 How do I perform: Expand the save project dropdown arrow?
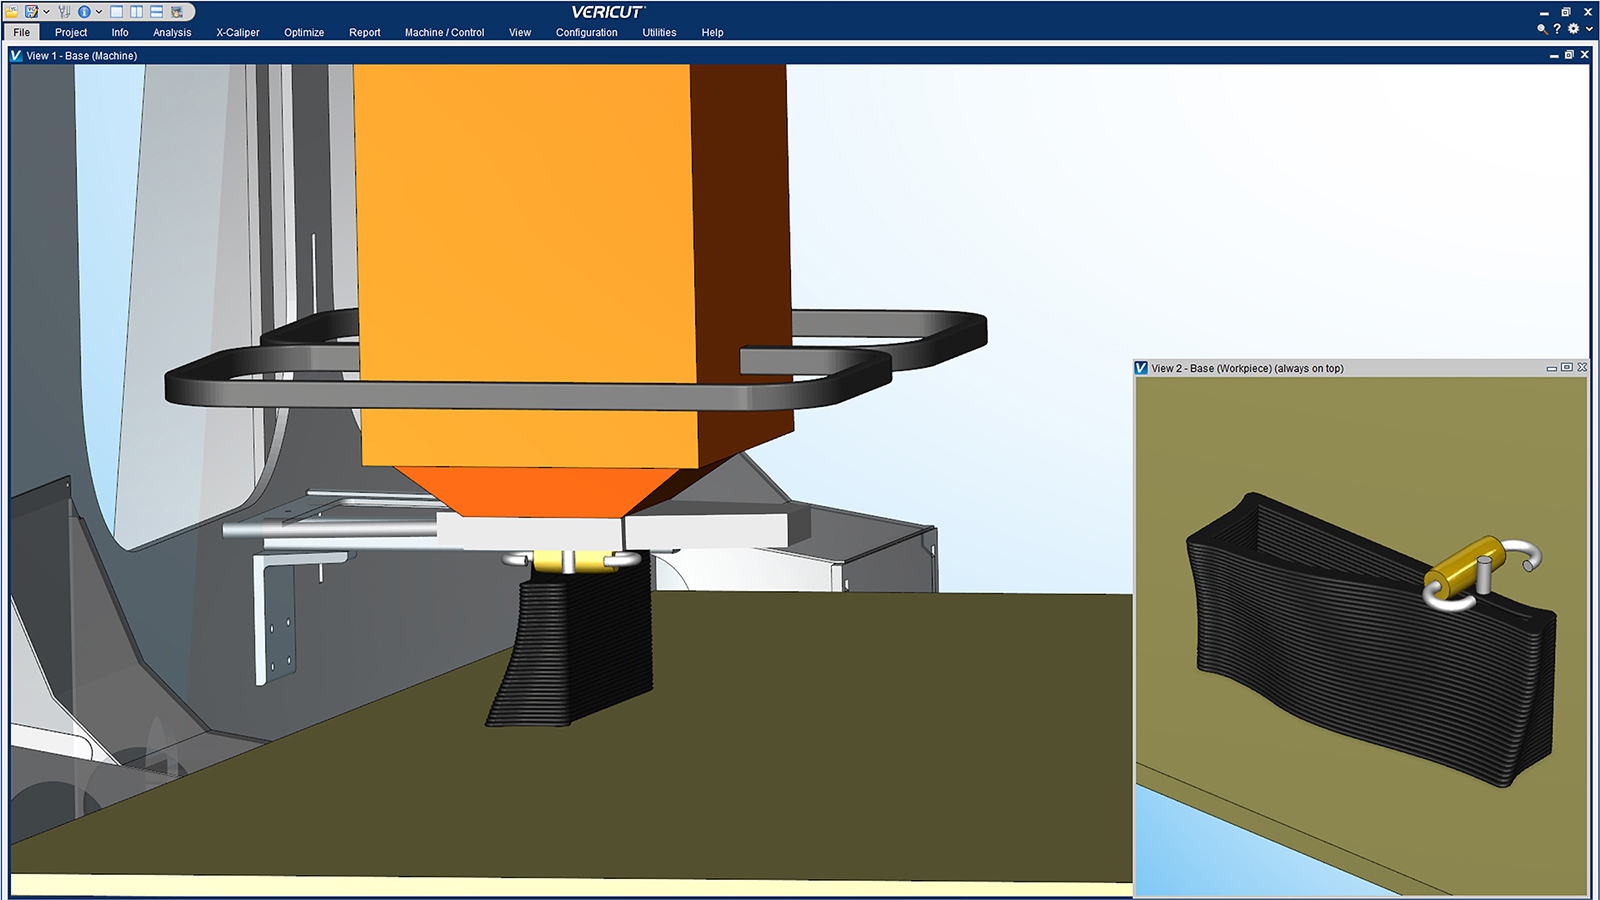coord(46,12)
